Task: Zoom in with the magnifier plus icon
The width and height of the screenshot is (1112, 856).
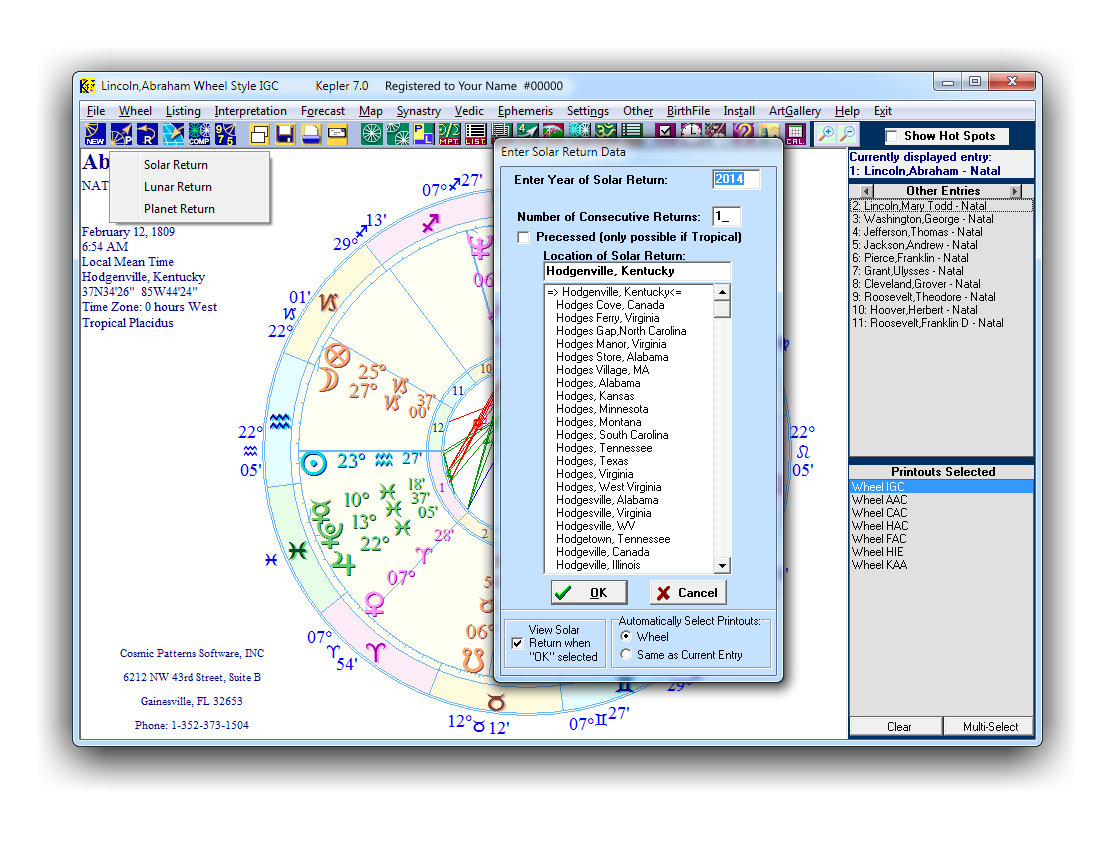Action: tap(826, 133)
